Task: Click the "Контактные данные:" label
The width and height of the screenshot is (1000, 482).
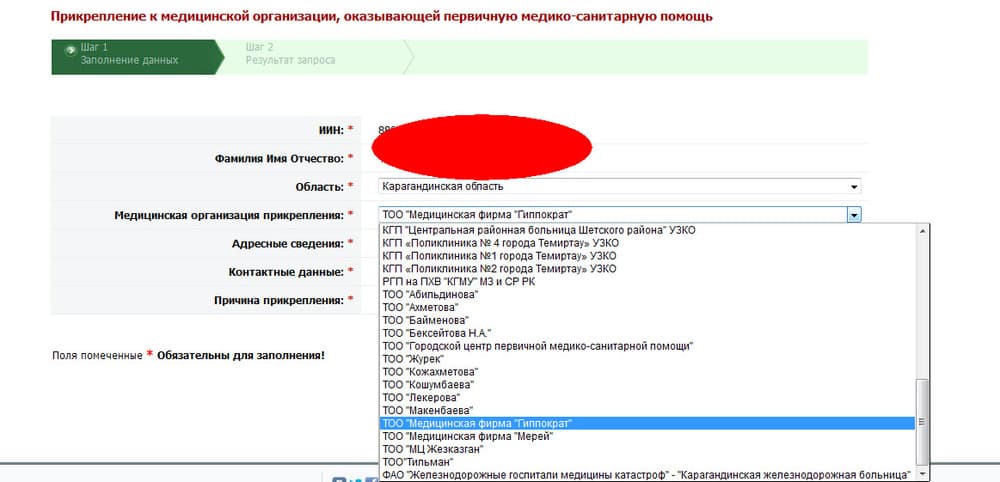Action: (x=286, y=272)
